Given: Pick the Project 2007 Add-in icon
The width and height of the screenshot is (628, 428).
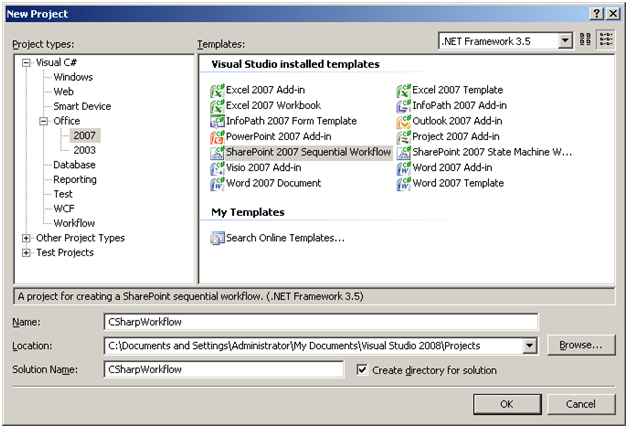Looking at the screenshot, I should 404,137.
